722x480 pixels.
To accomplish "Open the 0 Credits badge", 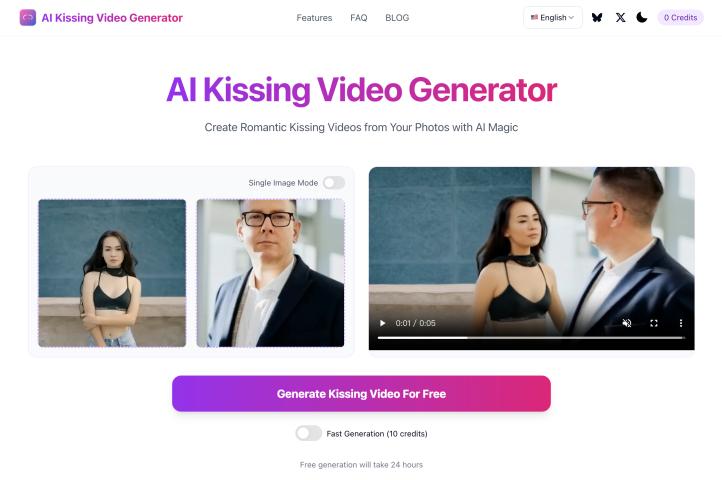I will tap(681, 18).
